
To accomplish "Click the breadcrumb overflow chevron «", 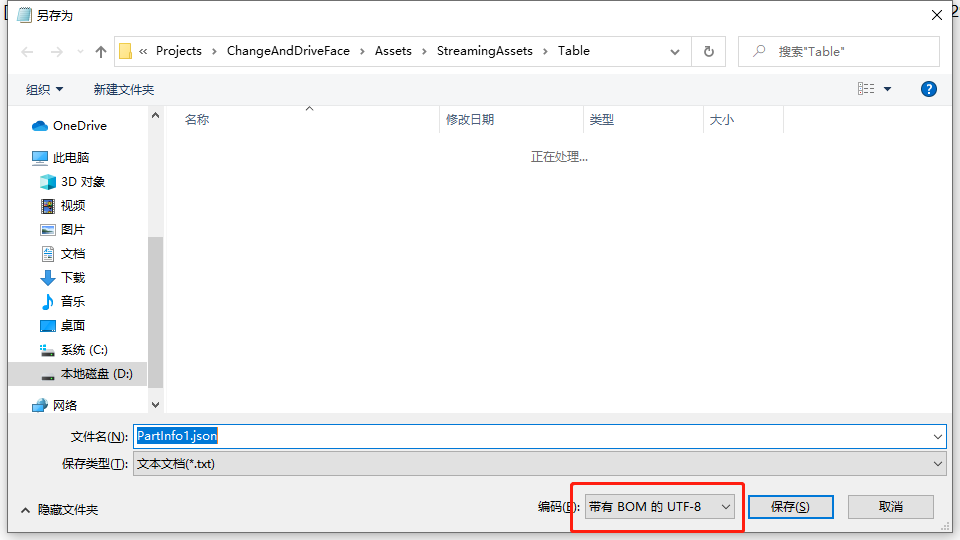I will [x=143, y=51].
